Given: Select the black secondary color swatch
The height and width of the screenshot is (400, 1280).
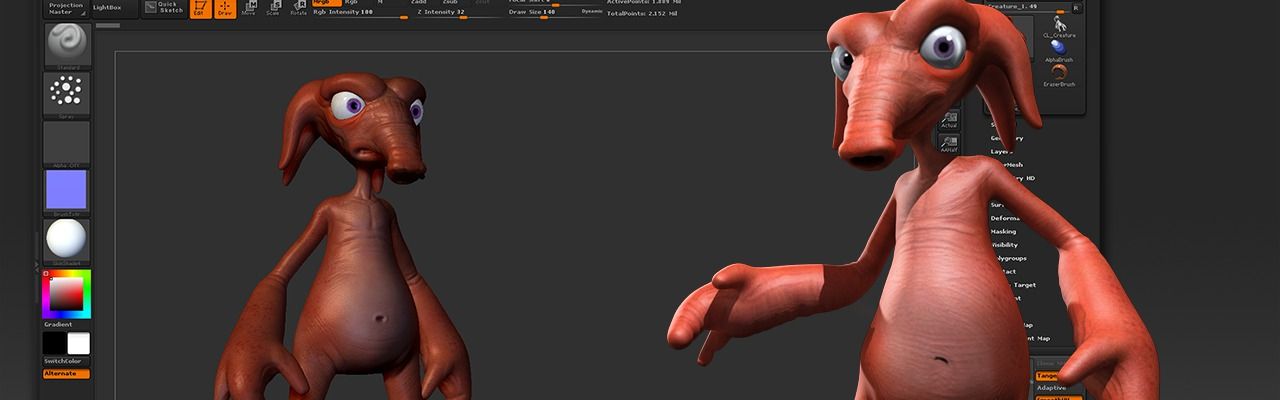Looking at the screenshot, I should pyautogui.click(x=55, y=344).
